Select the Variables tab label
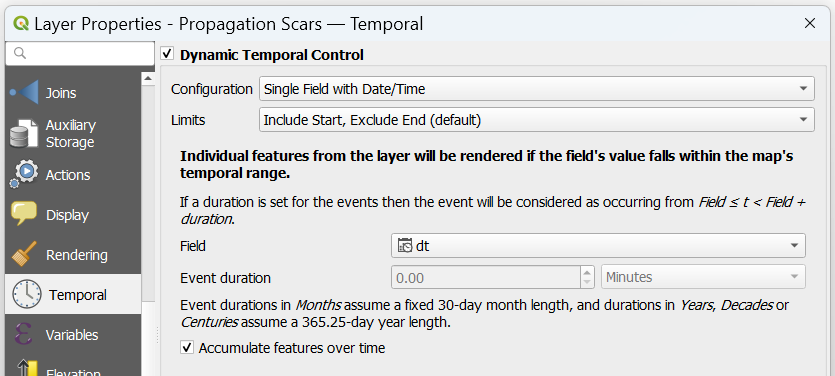Image resolution: width=835 pixels, height=376 pixels. pyautogui.click(x=72, y=335)
